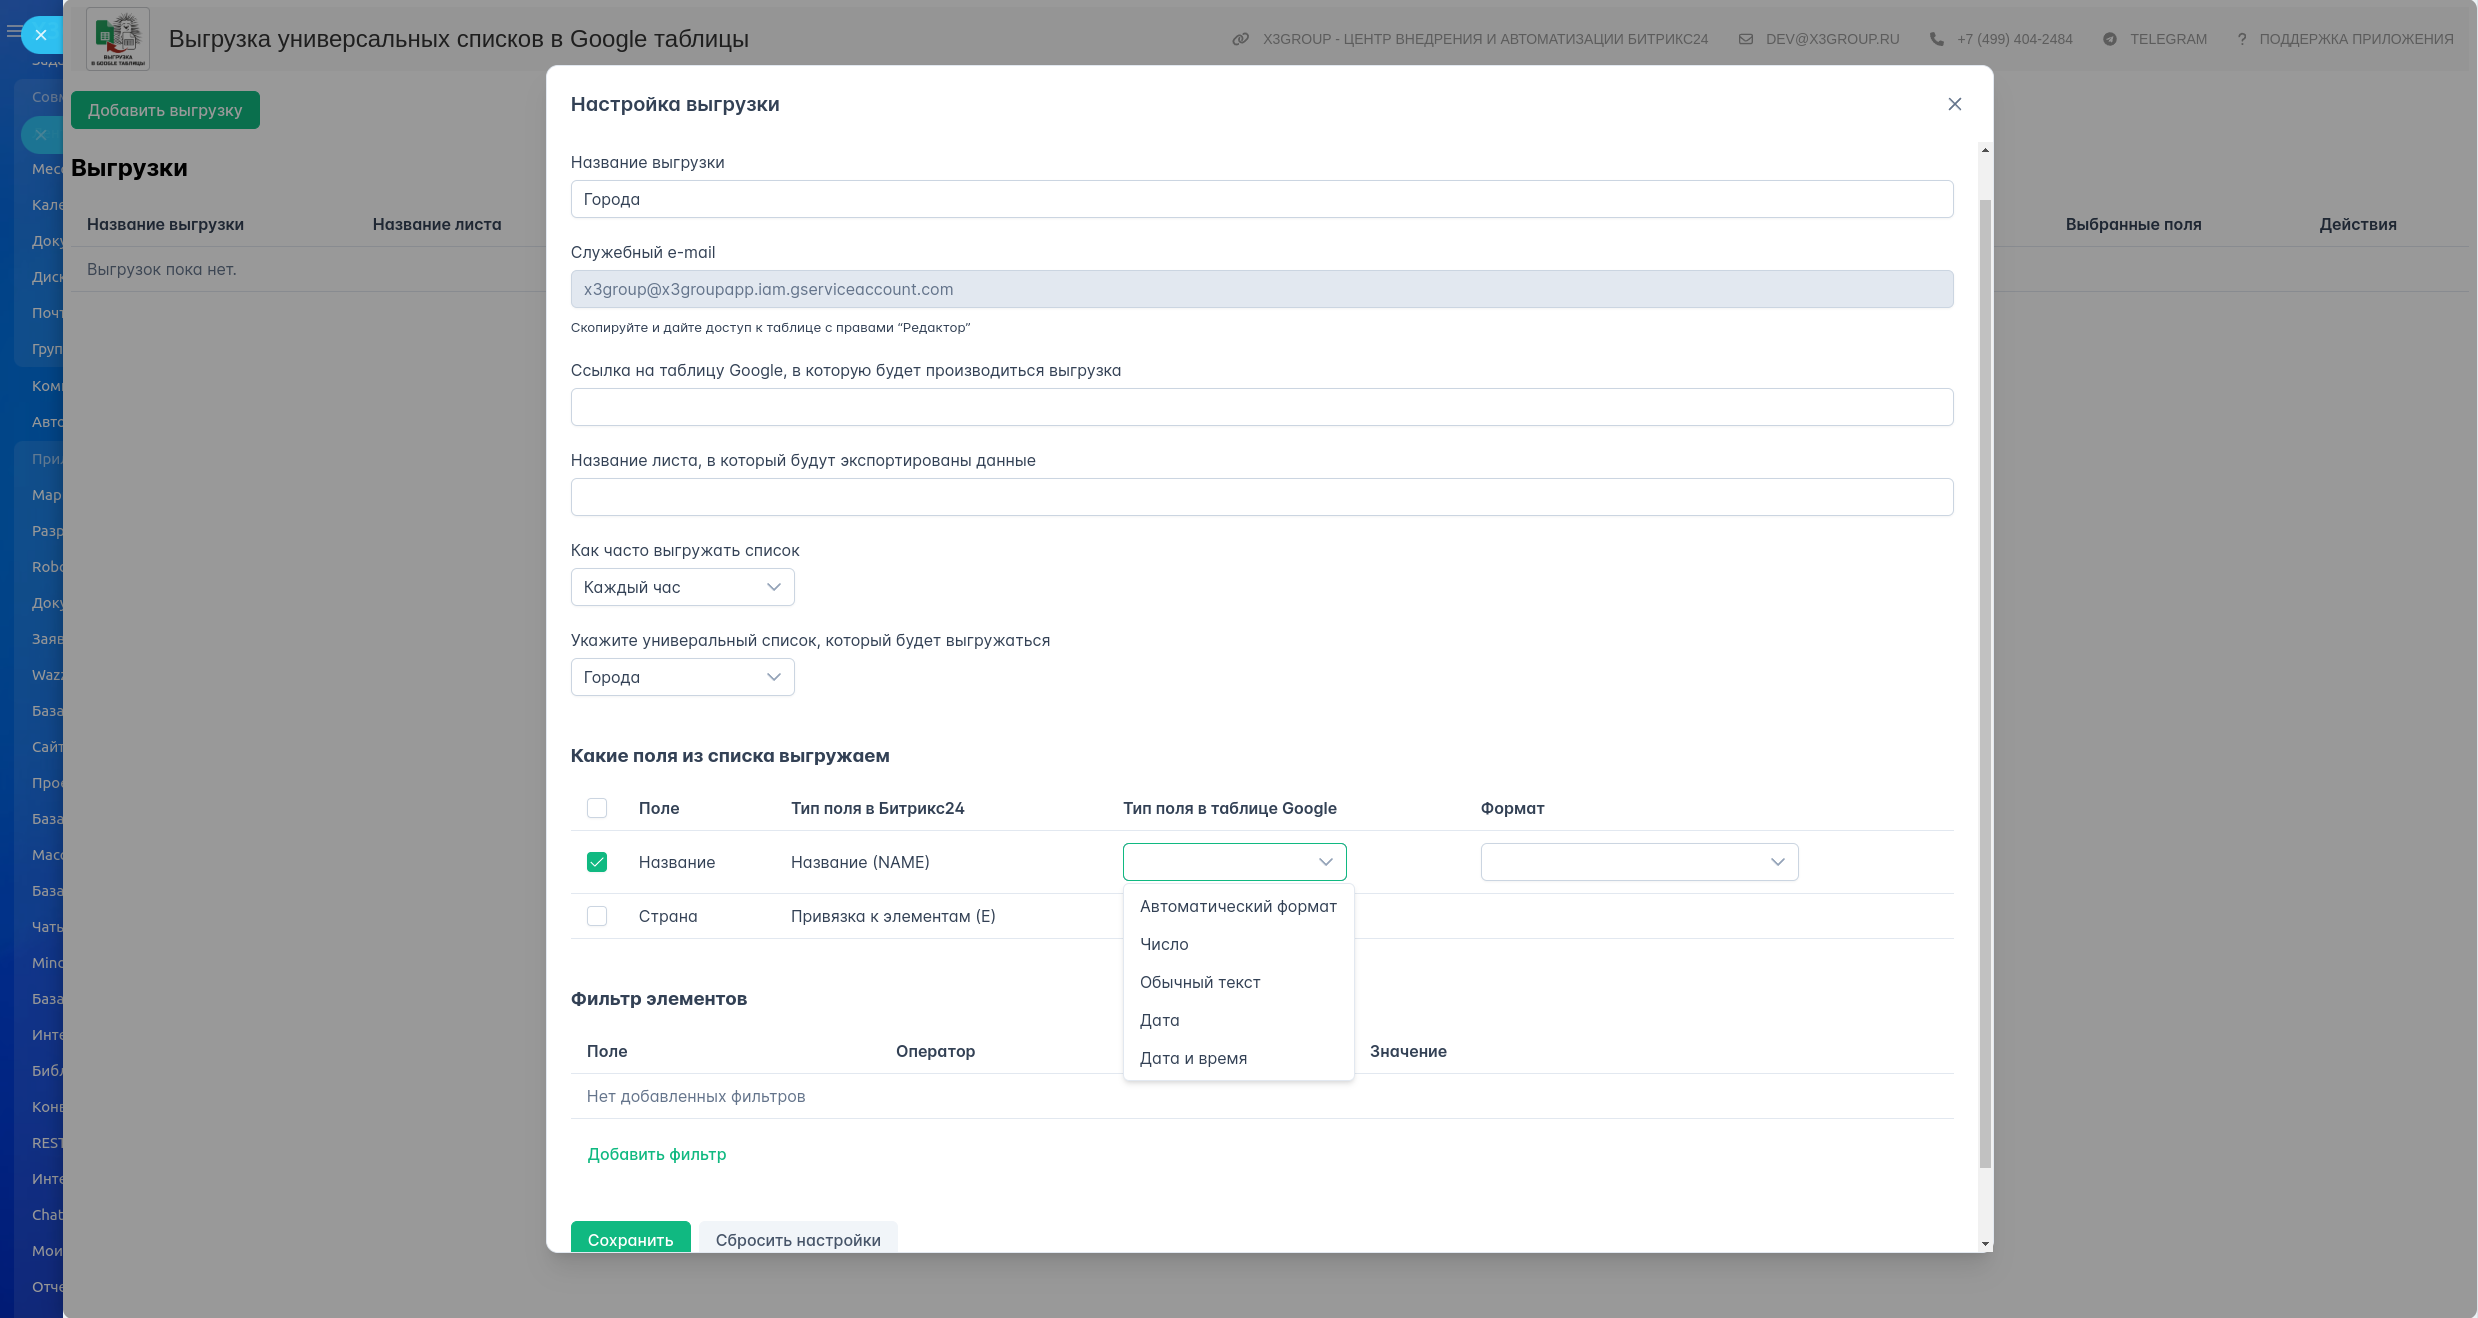Open the Города universal list dropdown
Screen dimensions: 2478x1318
682,677
